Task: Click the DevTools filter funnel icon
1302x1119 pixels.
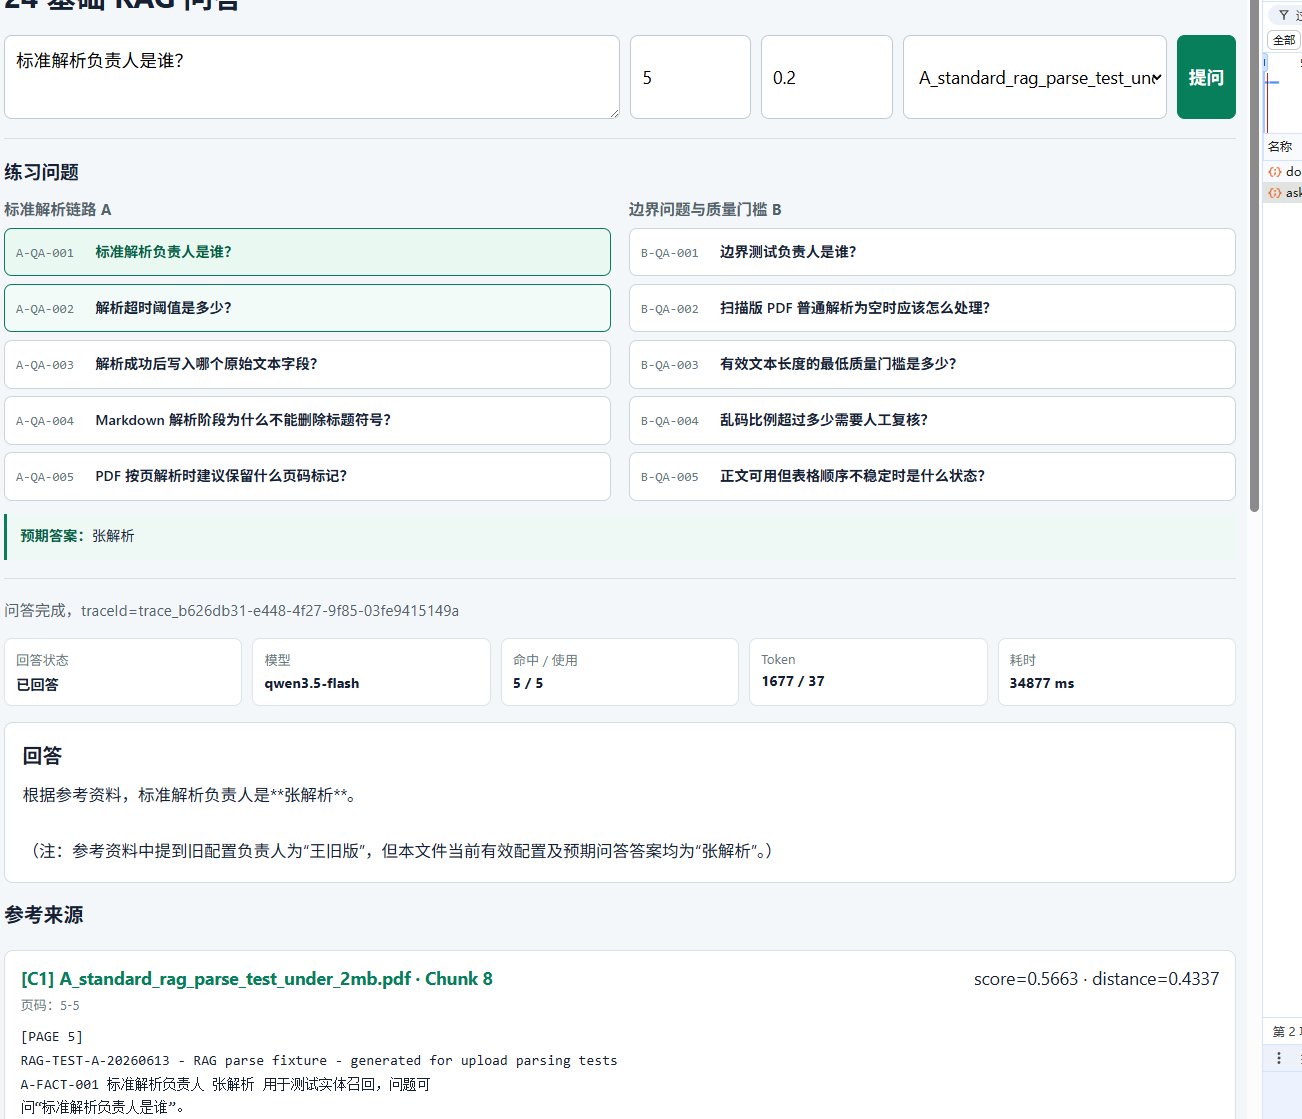Action: (x=1284, y=15)
